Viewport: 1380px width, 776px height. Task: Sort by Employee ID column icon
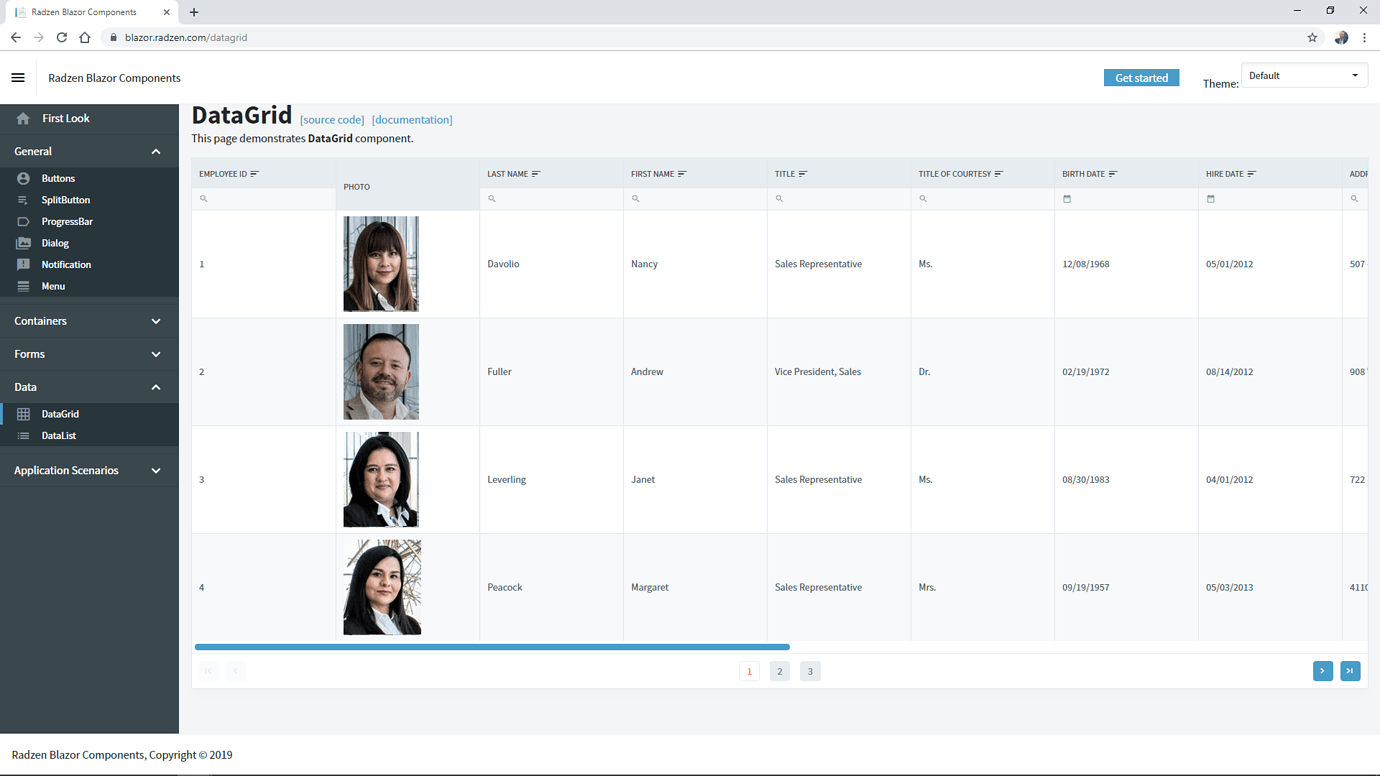click(254, 174)
